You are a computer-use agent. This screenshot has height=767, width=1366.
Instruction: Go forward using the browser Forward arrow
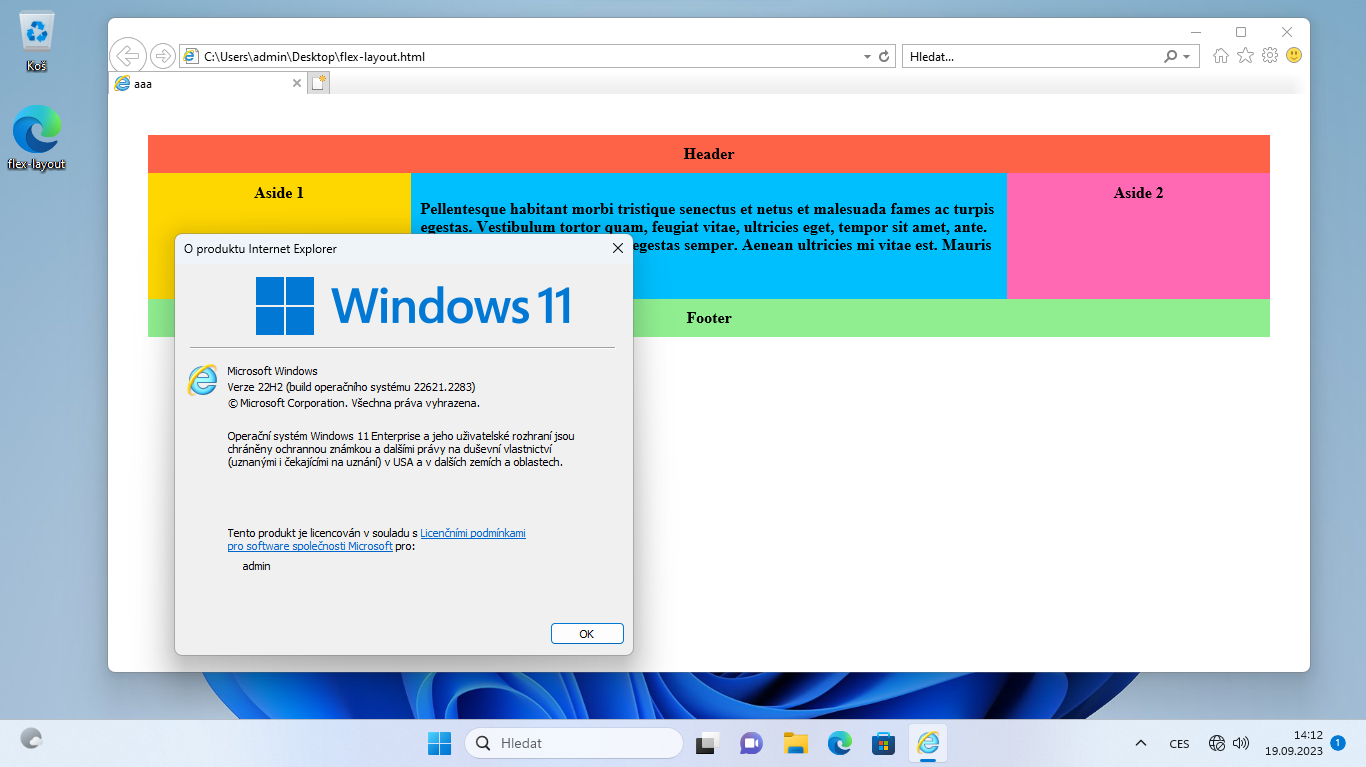pyautogui.click(x=162, y=55)
